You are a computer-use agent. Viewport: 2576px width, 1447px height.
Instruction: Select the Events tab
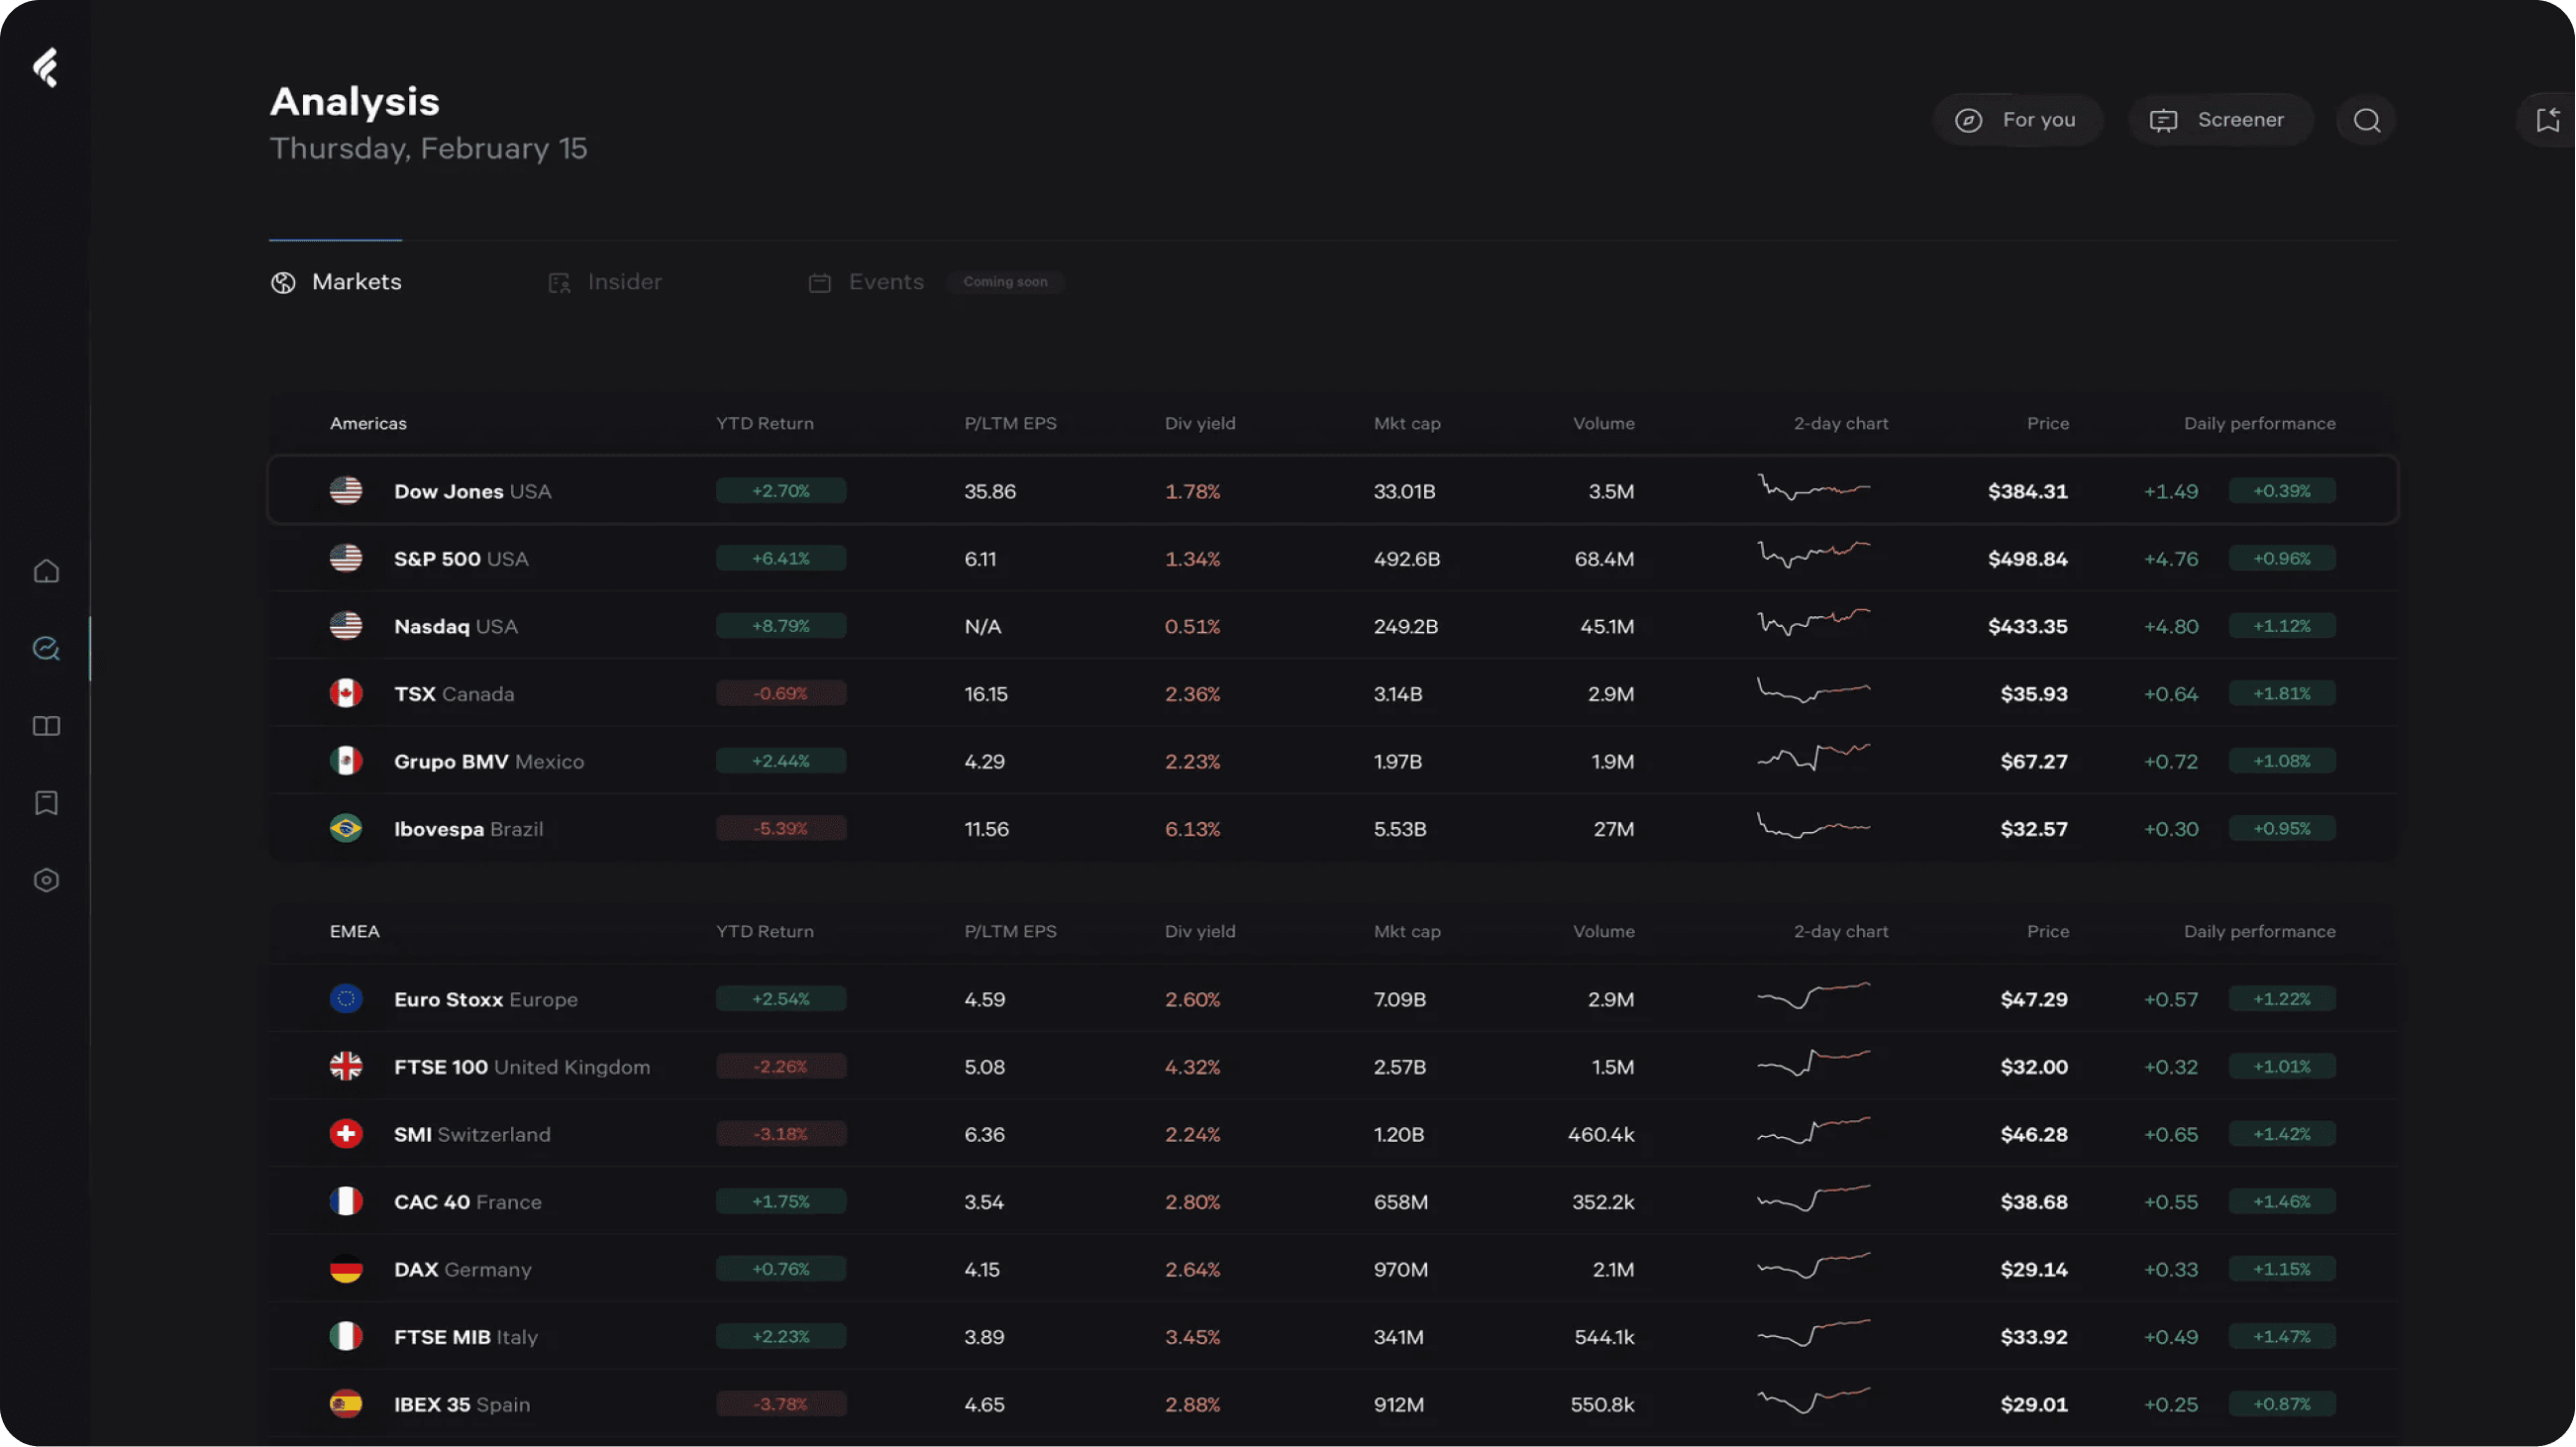[x=866, y=282]
